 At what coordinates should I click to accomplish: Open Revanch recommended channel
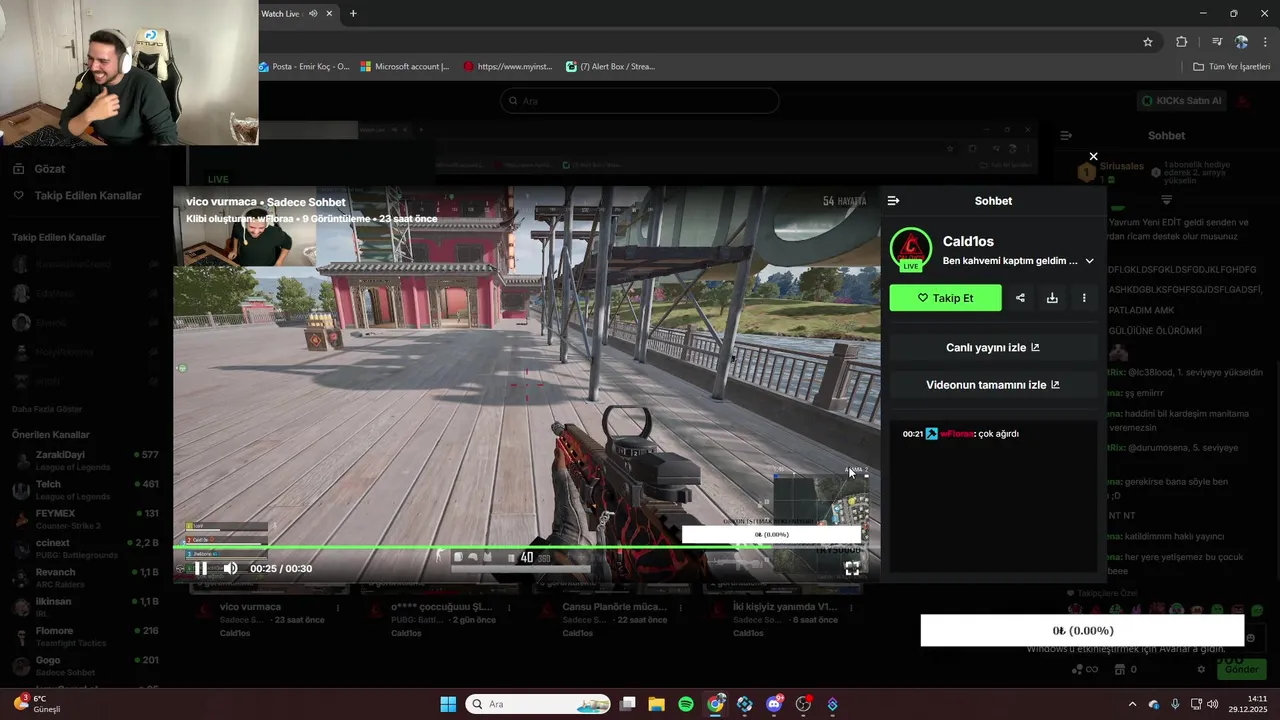click(x=85, y=578)
